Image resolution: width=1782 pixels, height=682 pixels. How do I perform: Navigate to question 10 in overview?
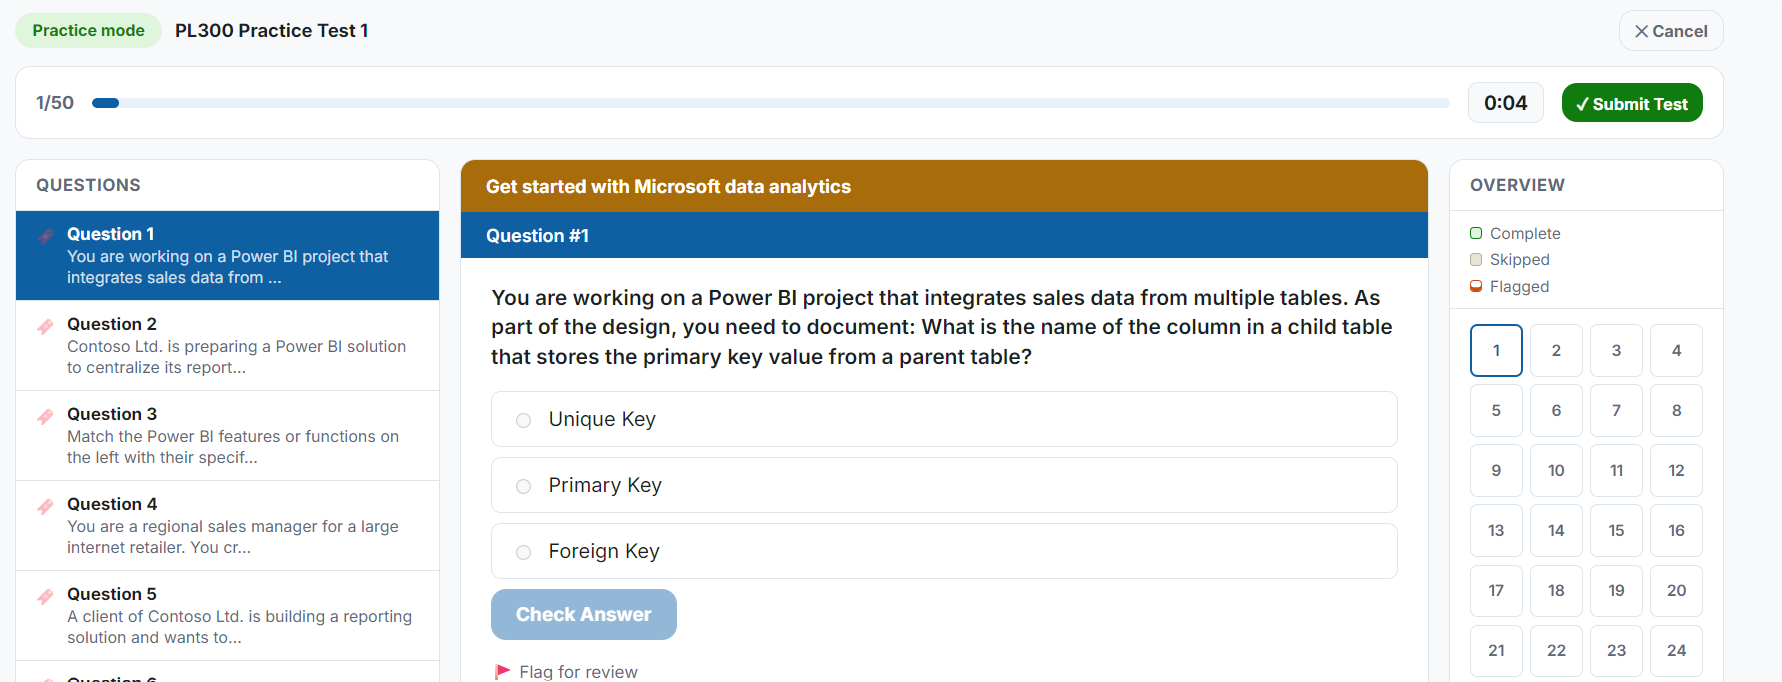1556,470
